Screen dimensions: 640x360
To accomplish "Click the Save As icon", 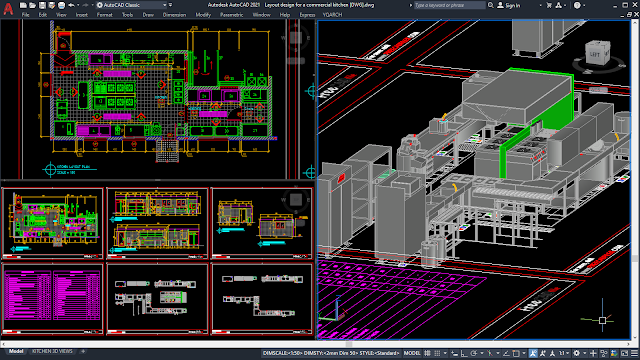I will [x=51, y=5].
